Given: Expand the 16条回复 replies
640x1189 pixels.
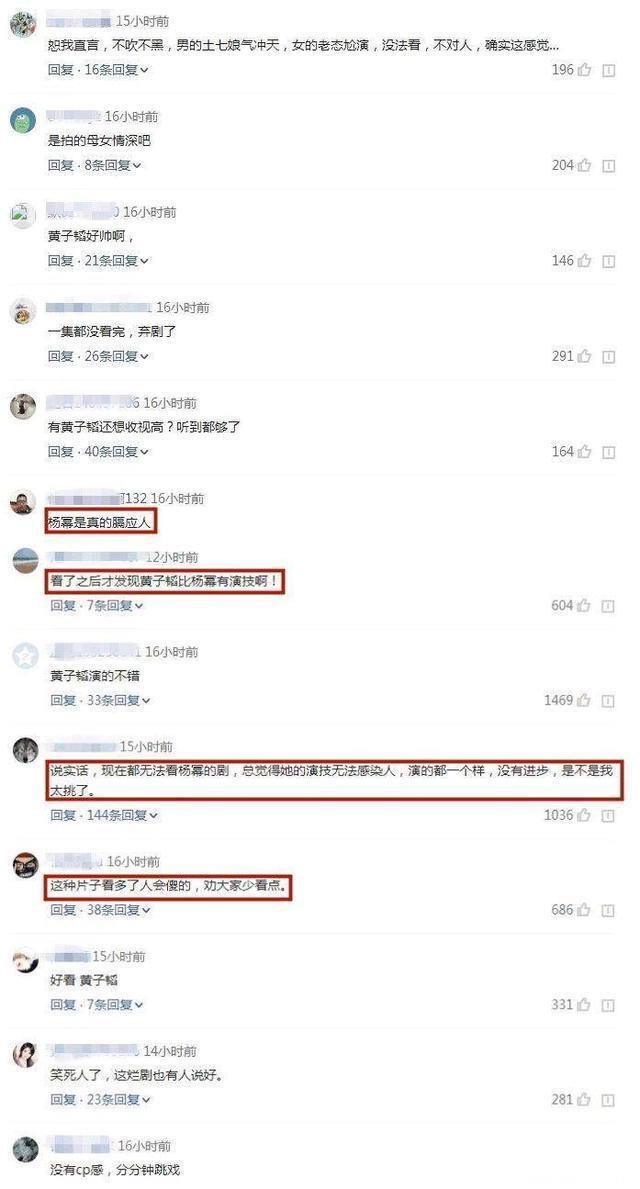Looking at the screenshot, I should (x=117, y=71).
